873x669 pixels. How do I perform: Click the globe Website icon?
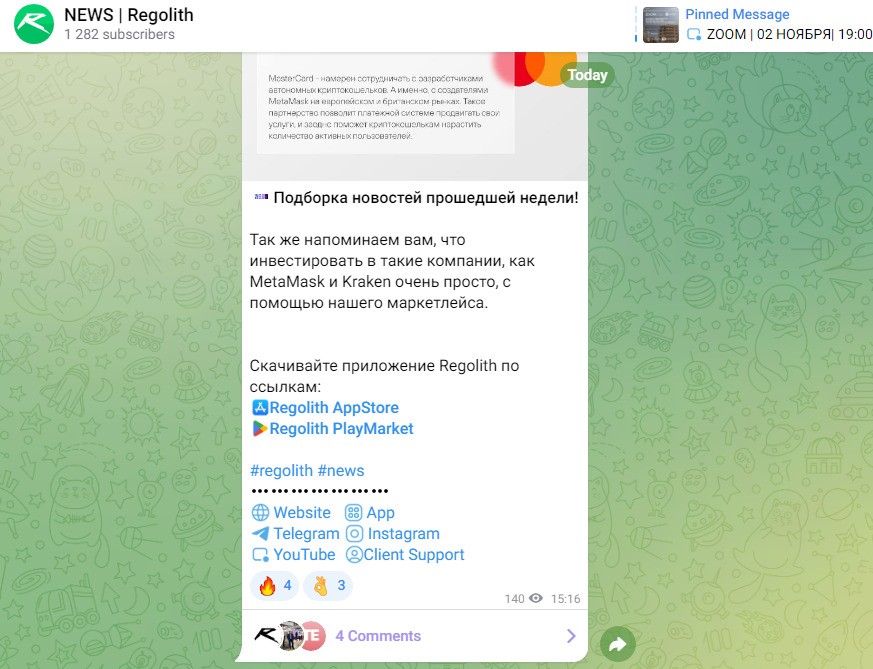coord(260,512)
